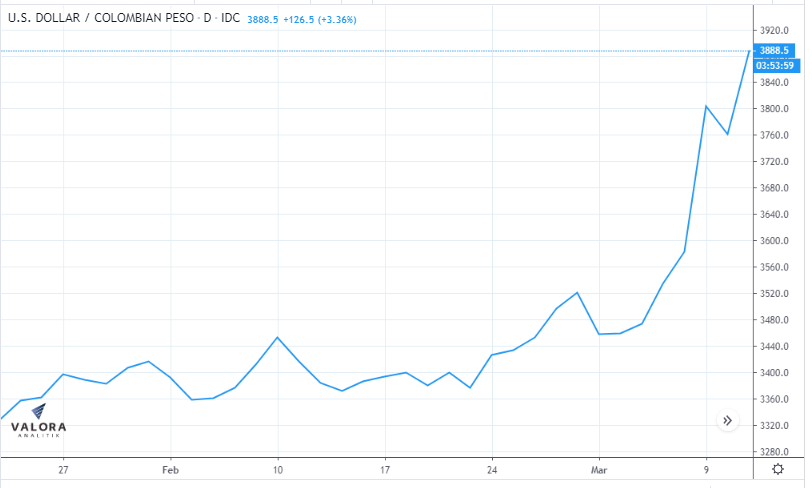Click the 9 date label on time axis
This screenshot has width=812, height=488.
click(x=706, y=468)
